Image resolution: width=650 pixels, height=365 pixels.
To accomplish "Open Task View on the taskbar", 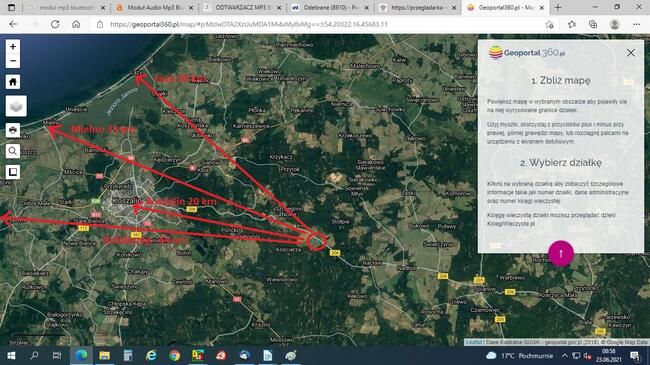I will click(x=57, y=355).
